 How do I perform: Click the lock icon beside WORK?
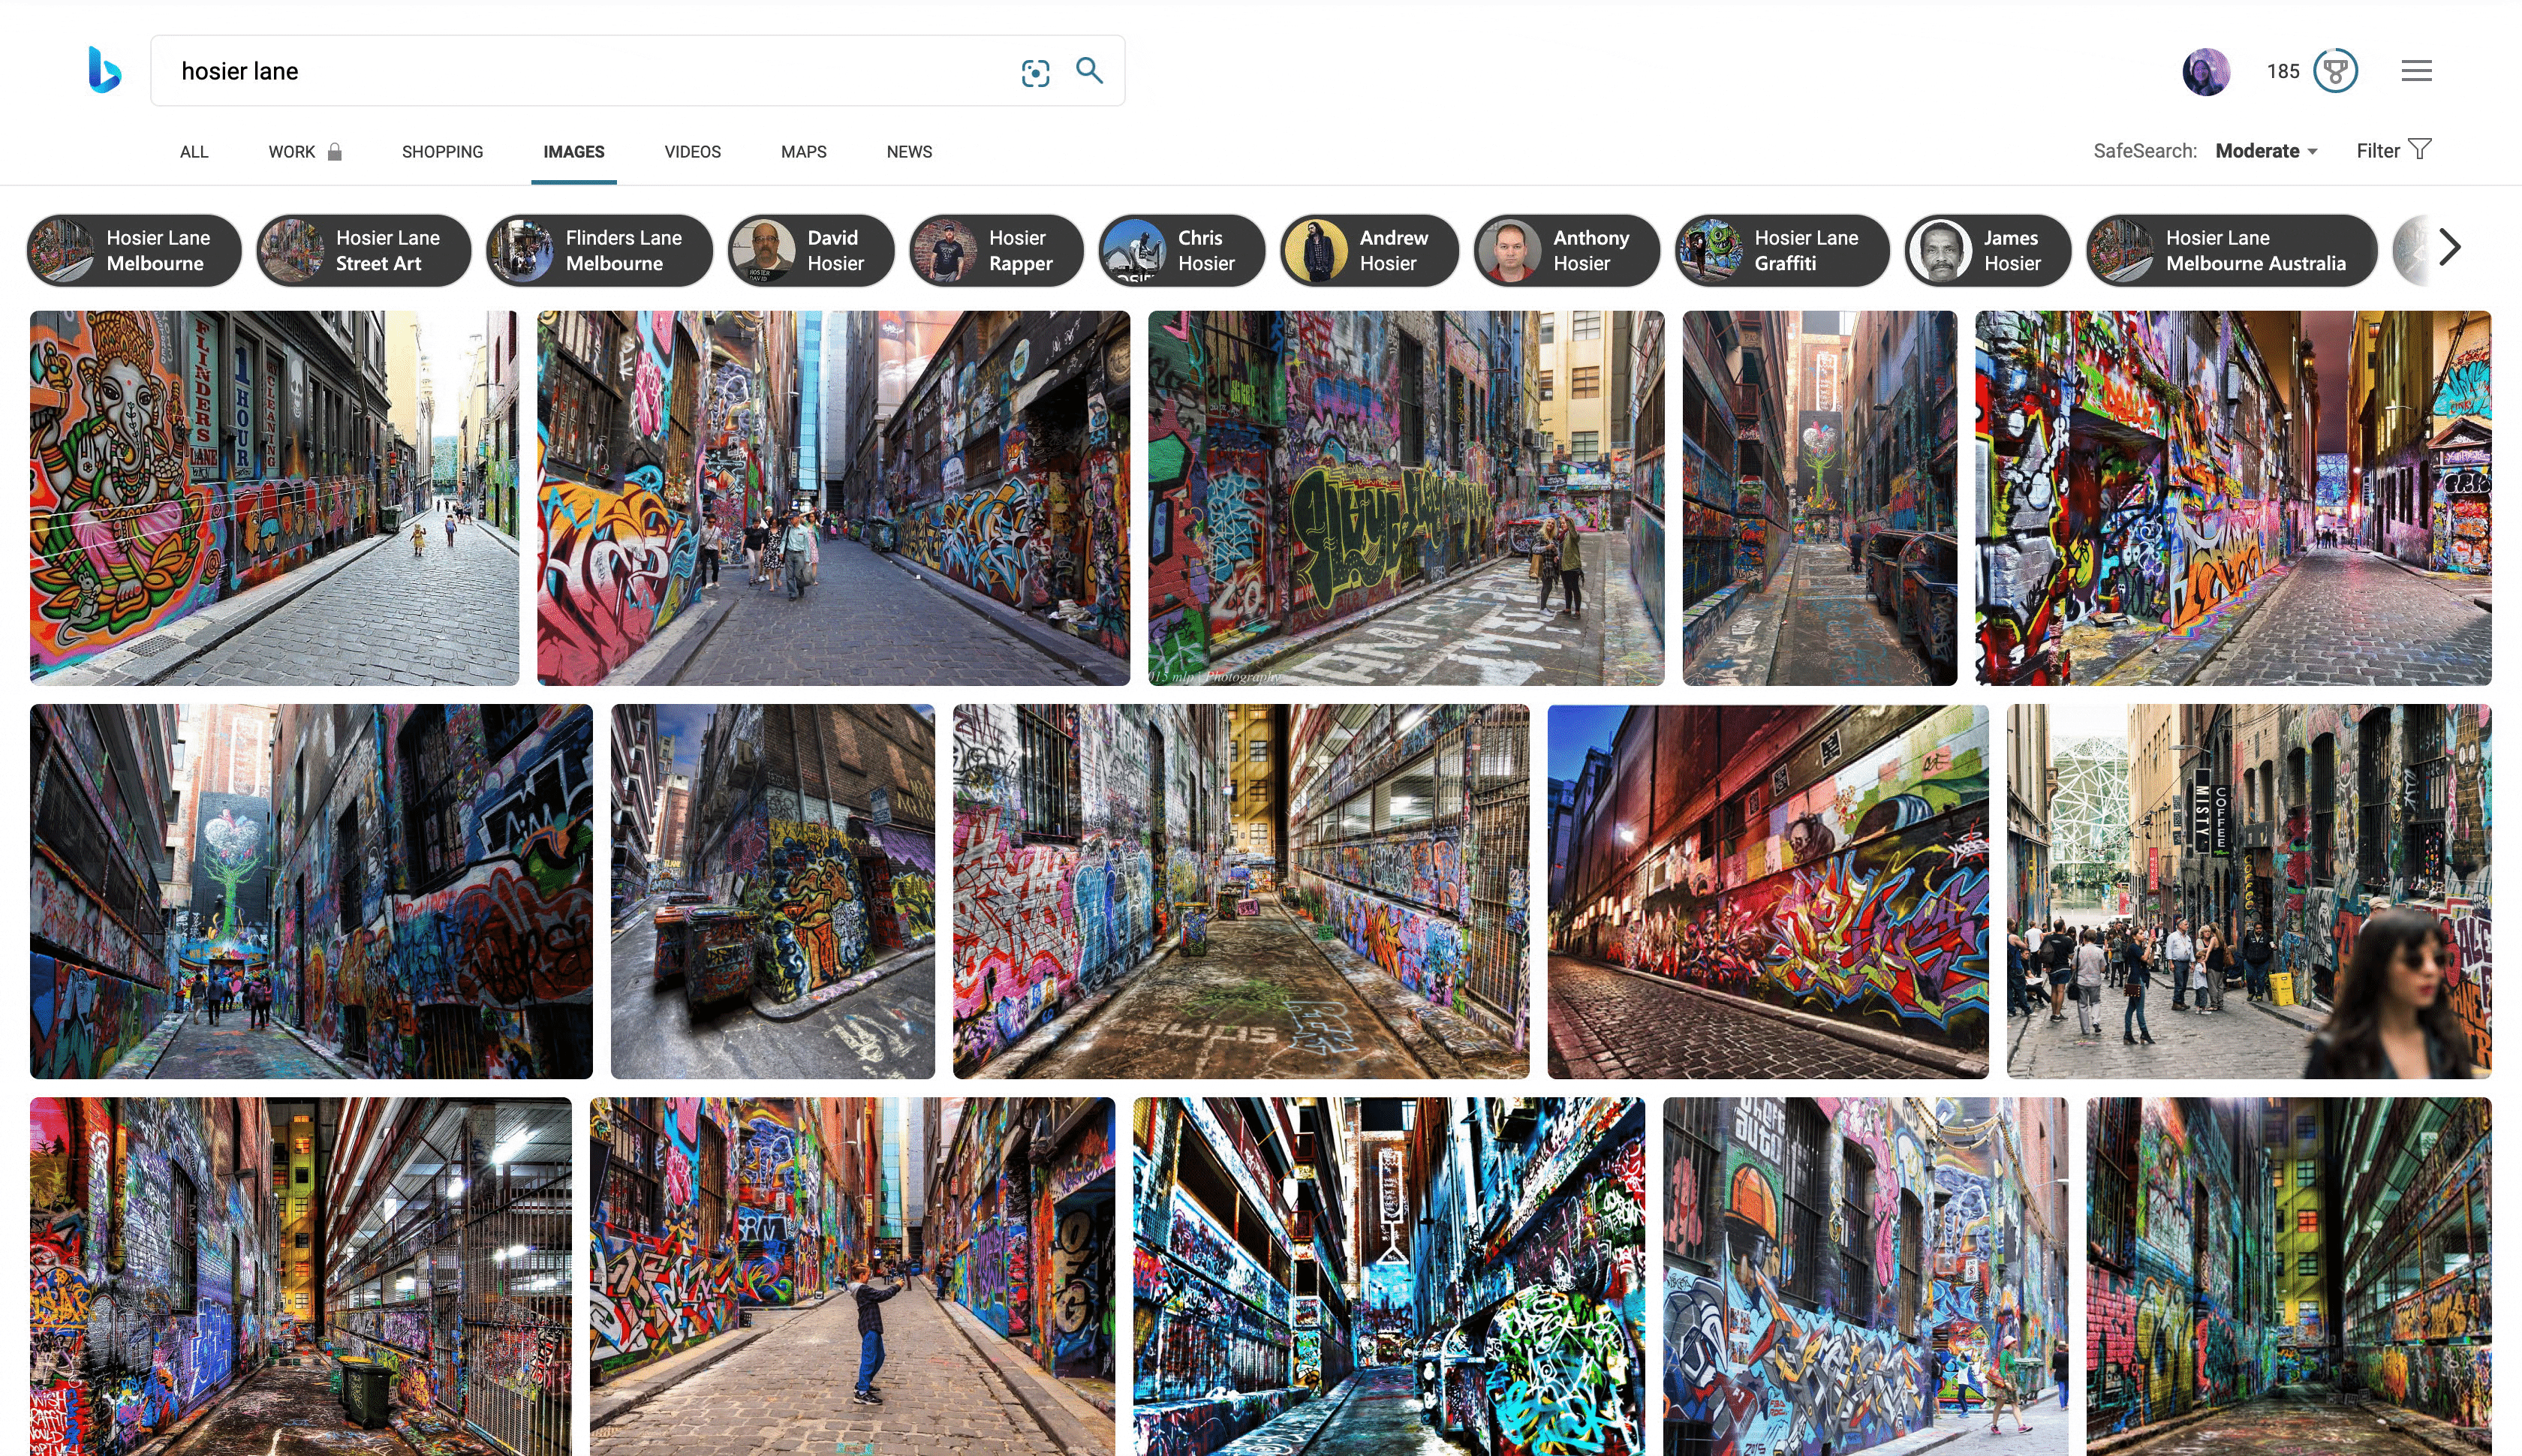[x=335, y=152]
